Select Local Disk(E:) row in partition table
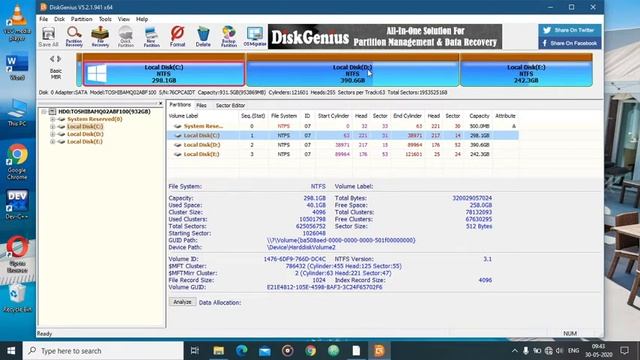 coord(343,154)
